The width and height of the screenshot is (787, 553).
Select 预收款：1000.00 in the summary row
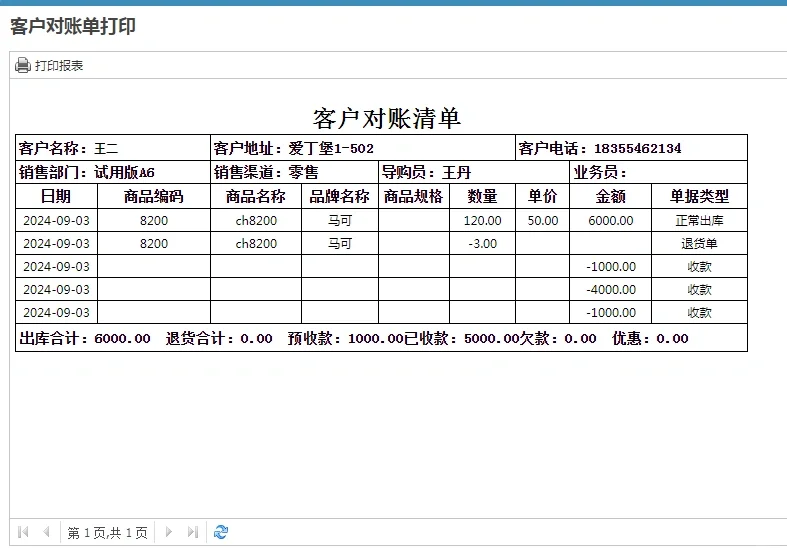point(346,338)
